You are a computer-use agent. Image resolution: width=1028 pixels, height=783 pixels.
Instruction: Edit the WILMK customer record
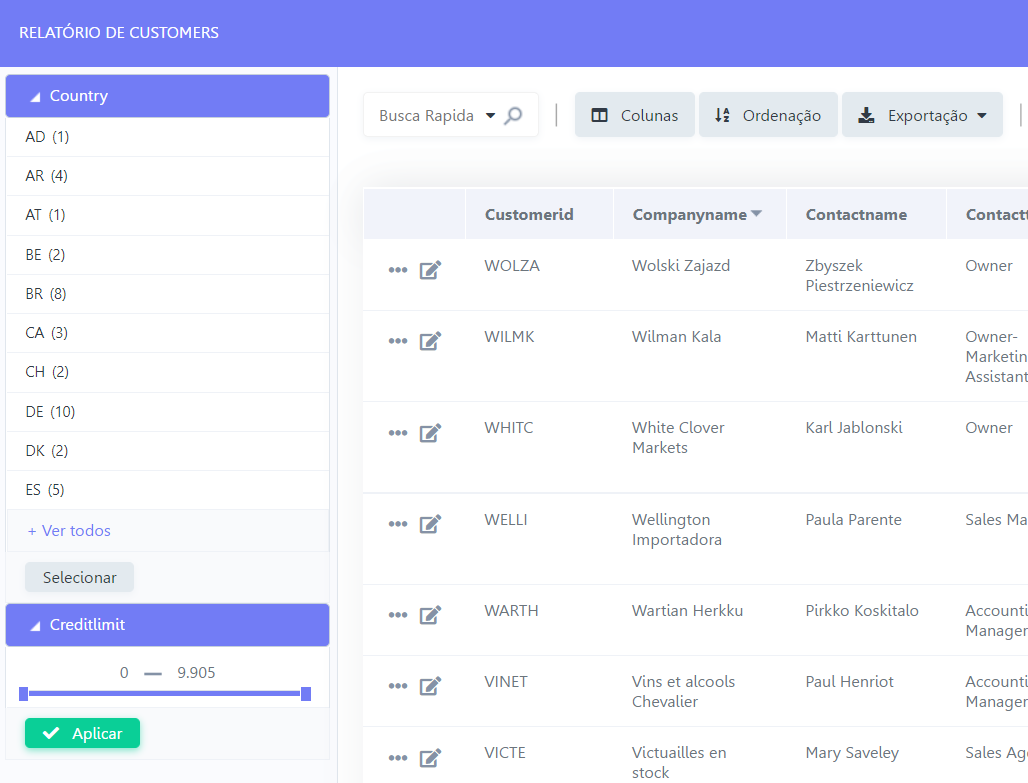point(430,340)
